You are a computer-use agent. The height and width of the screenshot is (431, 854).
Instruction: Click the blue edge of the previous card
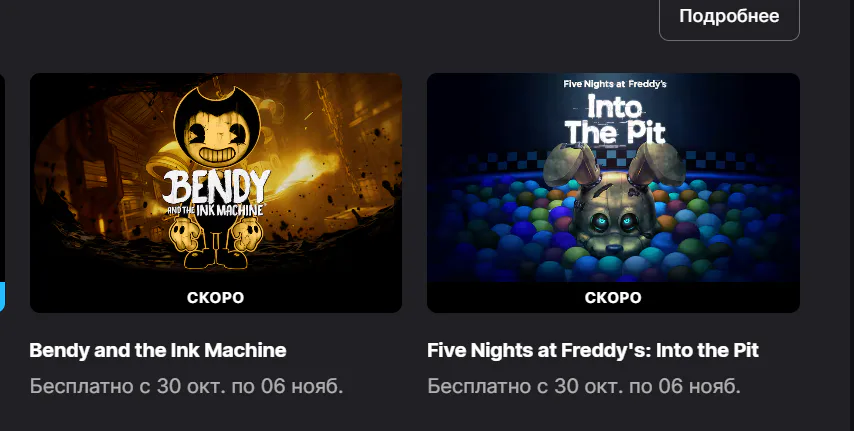[2, 296]
